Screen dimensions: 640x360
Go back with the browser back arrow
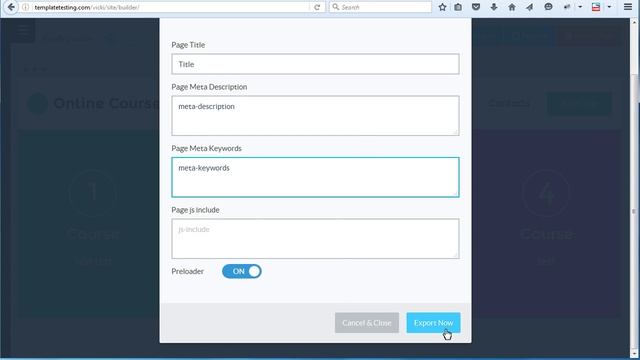11,7
